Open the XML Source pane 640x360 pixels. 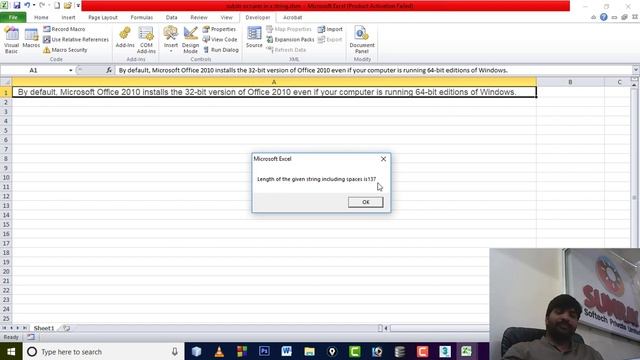(254, 38)
